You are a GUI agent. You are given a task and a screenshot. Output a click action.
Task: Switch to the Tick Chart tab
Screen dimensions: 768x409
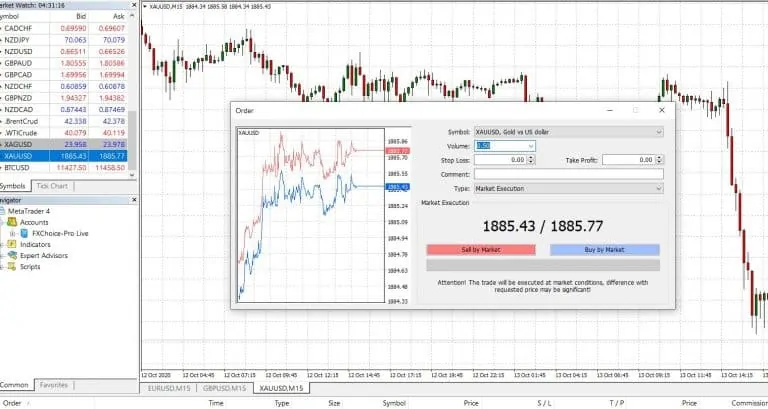(x=52, y=186)
